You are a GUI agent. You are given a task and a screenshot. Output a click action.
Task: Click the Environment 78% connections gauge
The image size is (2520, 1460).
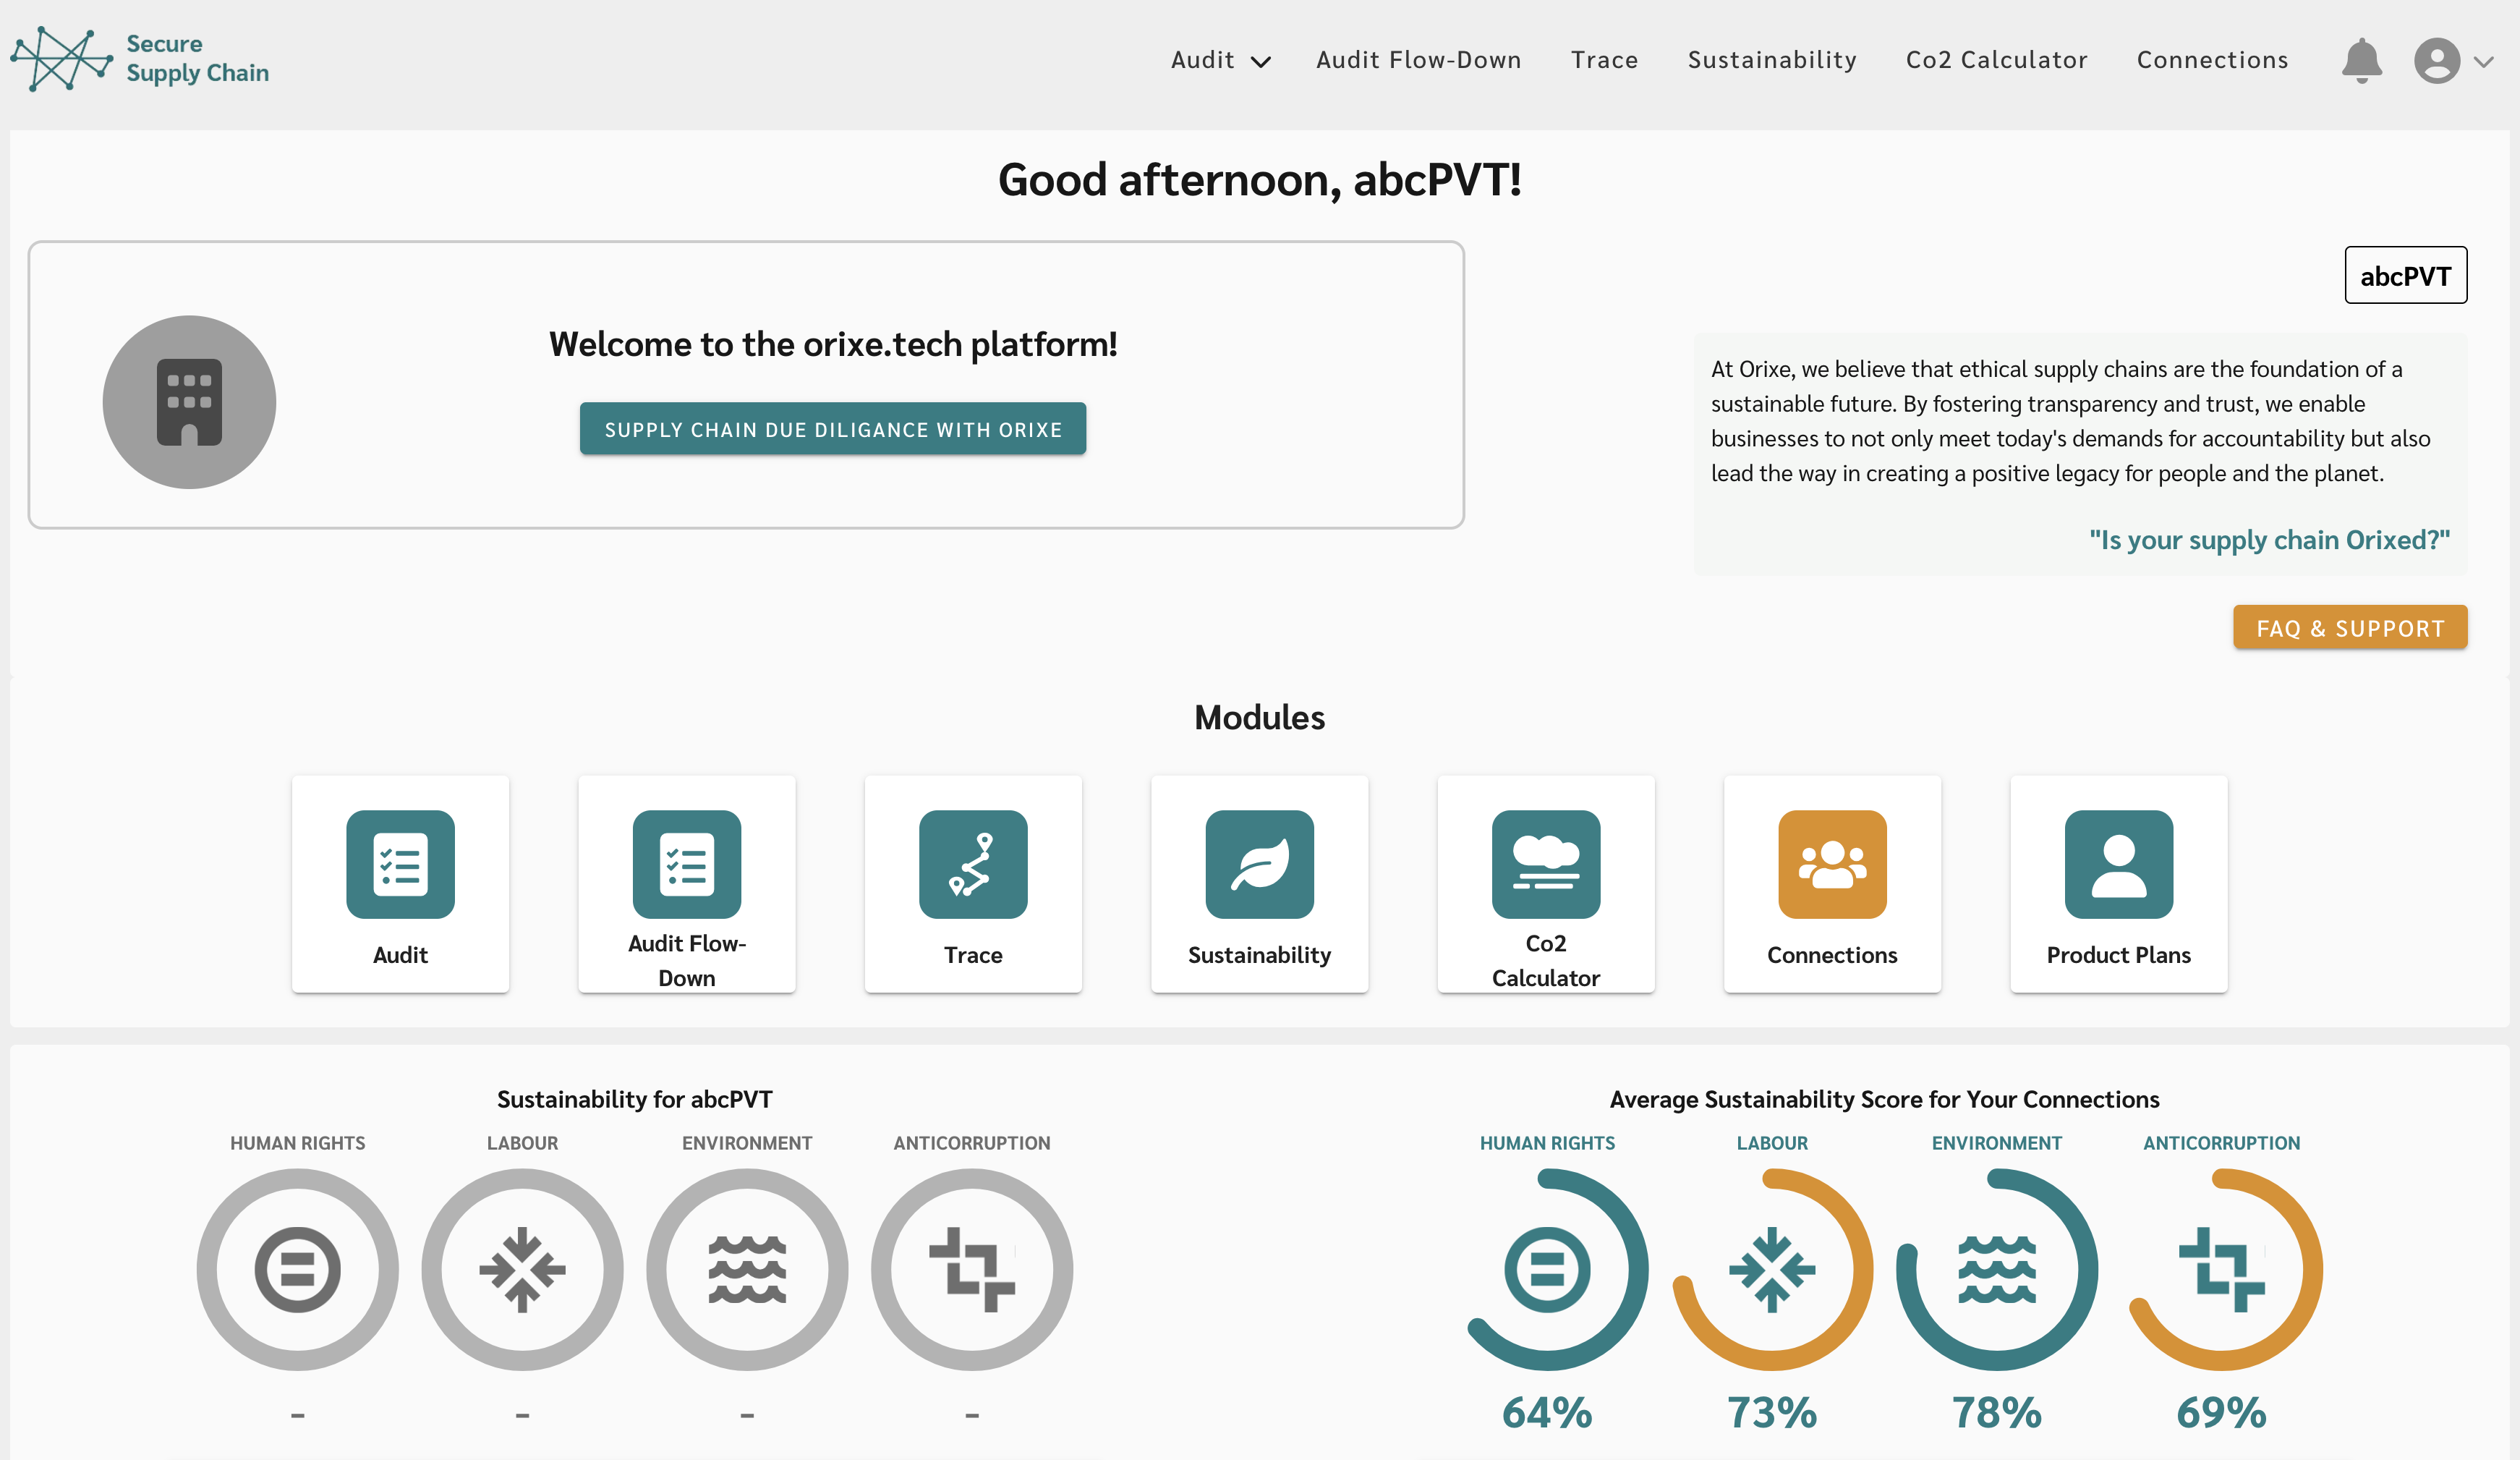coord(1996,1270)
